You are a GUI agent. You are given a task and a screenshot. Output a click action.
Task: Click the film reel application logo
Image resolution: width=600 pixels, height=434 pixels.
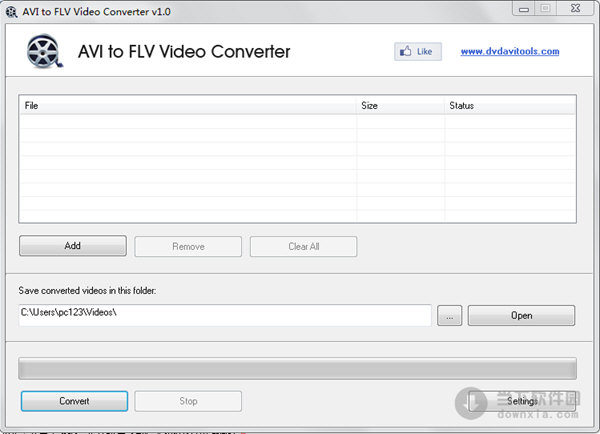click(x=44, y=51)
